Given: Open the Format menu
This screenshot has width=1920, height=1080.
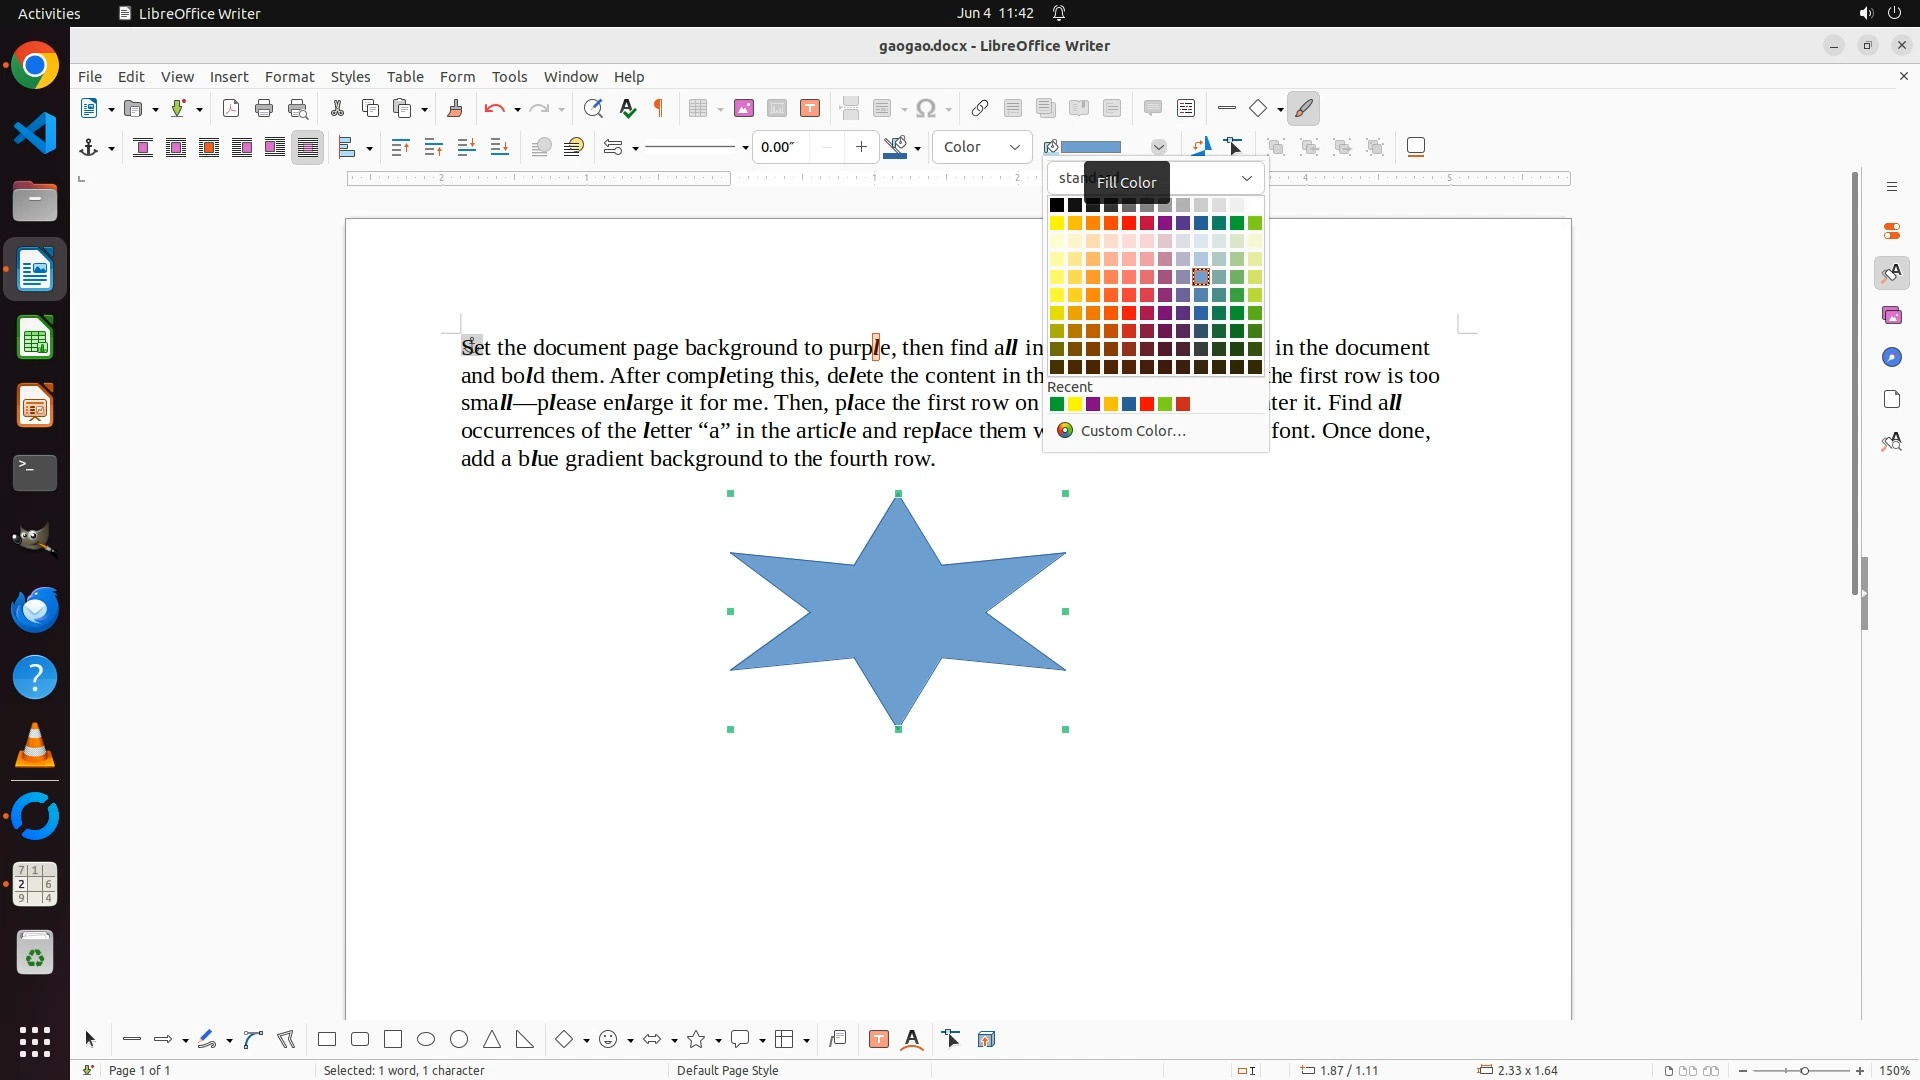Looking at the screenshot, I should click(289, 77).
